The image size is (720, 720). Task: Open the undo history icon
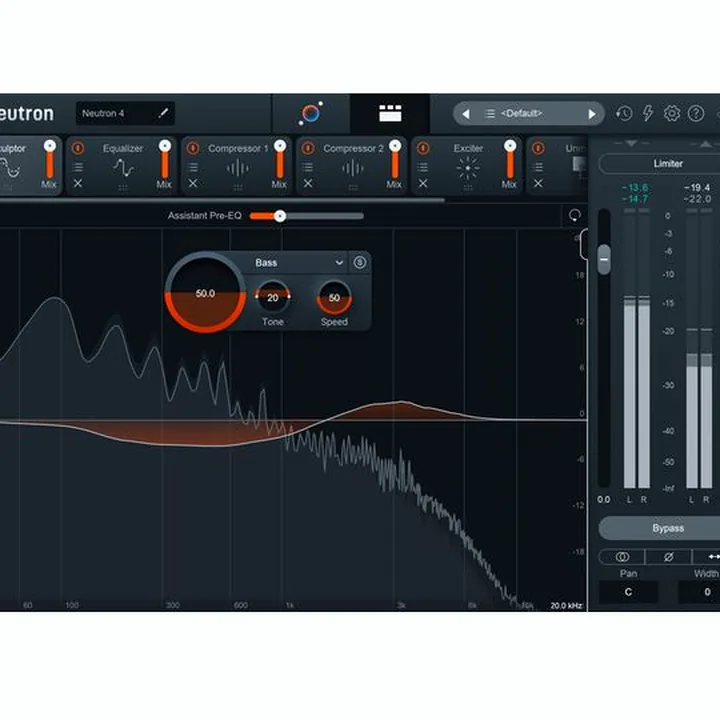(x=624, y=113)
